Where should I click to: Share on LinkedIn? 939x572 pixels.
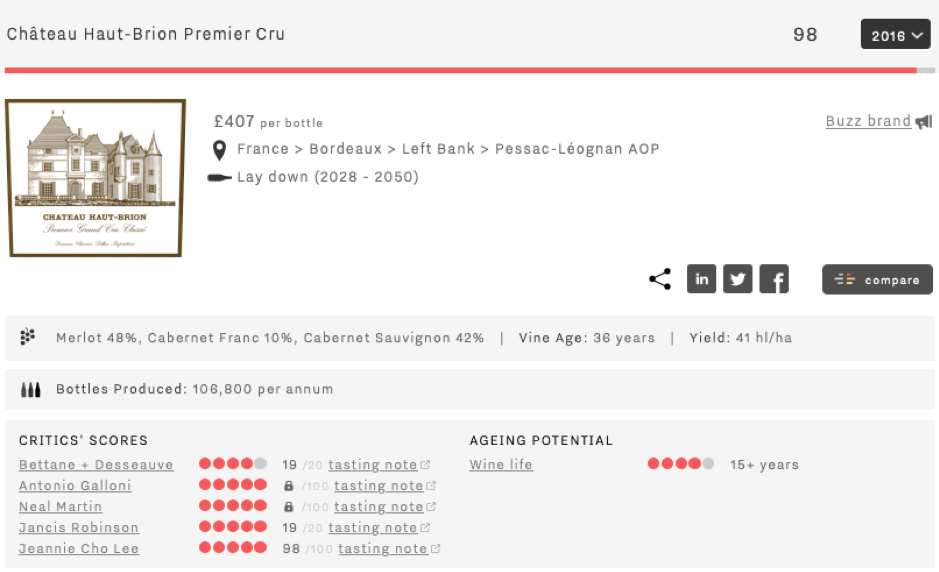pos(701,279)
